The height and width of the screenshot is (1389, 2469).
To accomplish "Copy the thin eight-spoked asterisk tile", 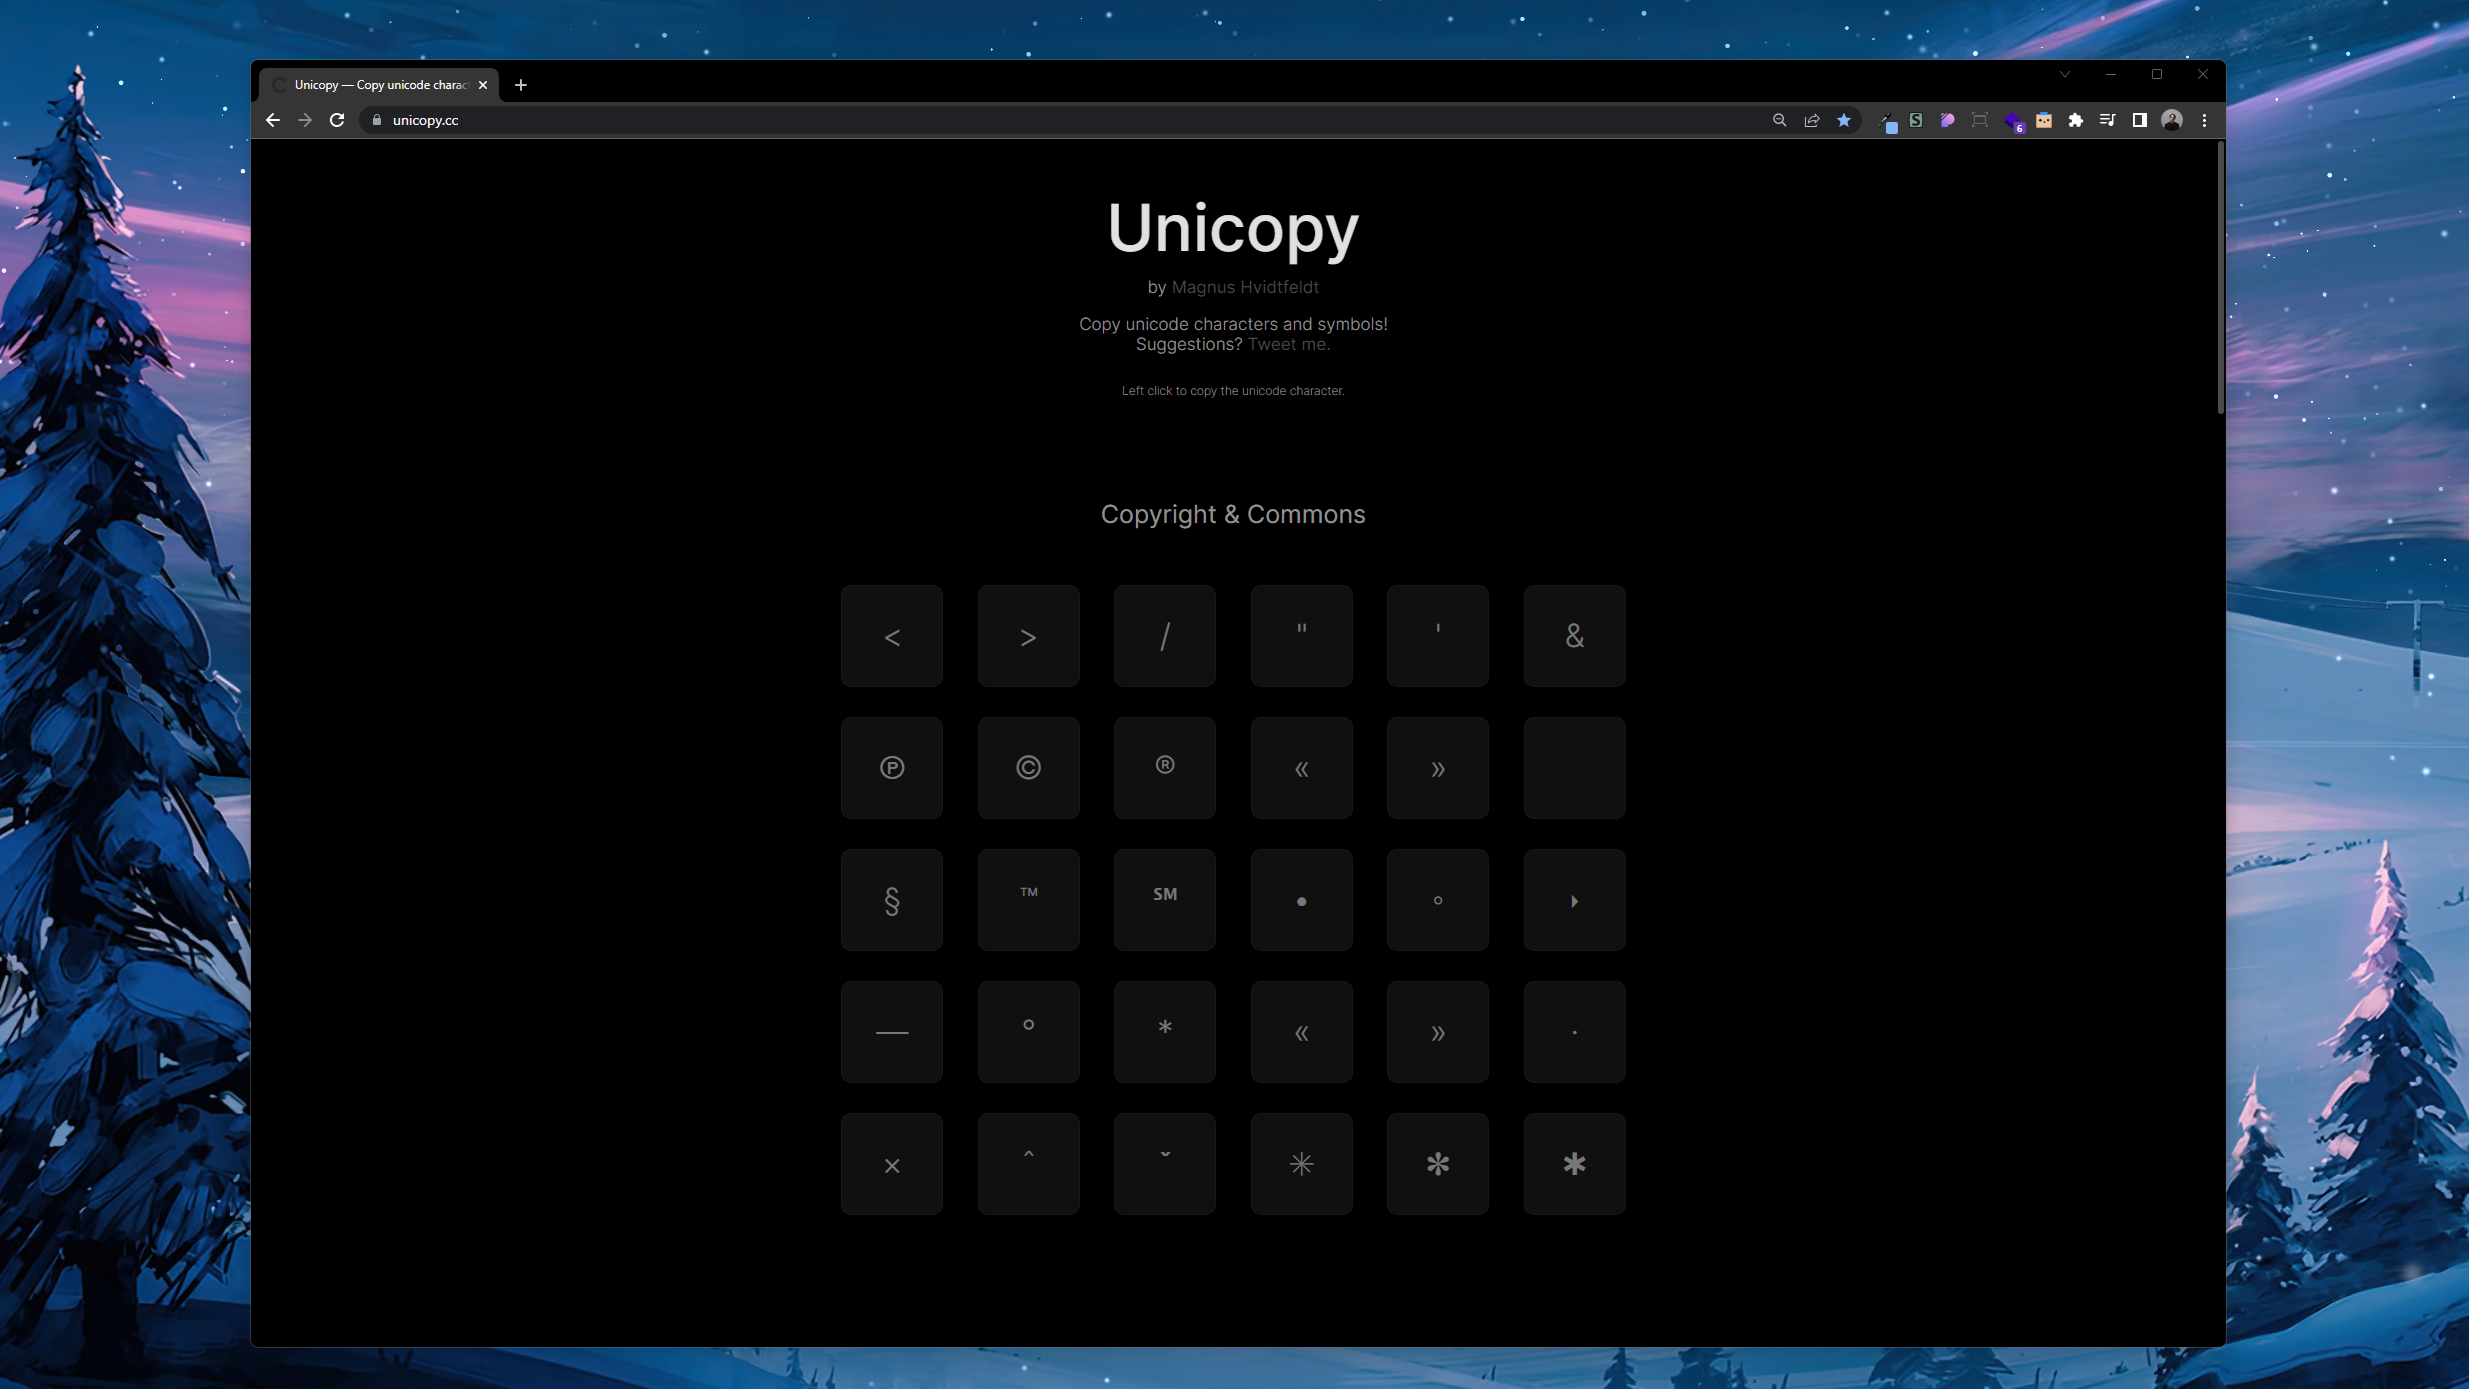I will click(1301, 1164).
